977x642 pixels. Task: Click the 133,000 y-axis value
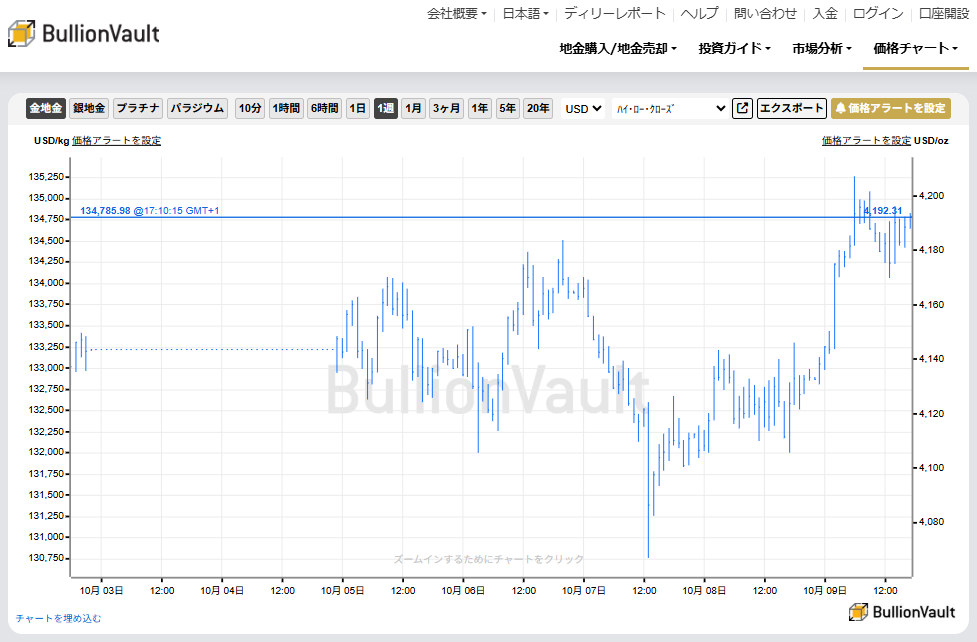(x=45, y=368)
